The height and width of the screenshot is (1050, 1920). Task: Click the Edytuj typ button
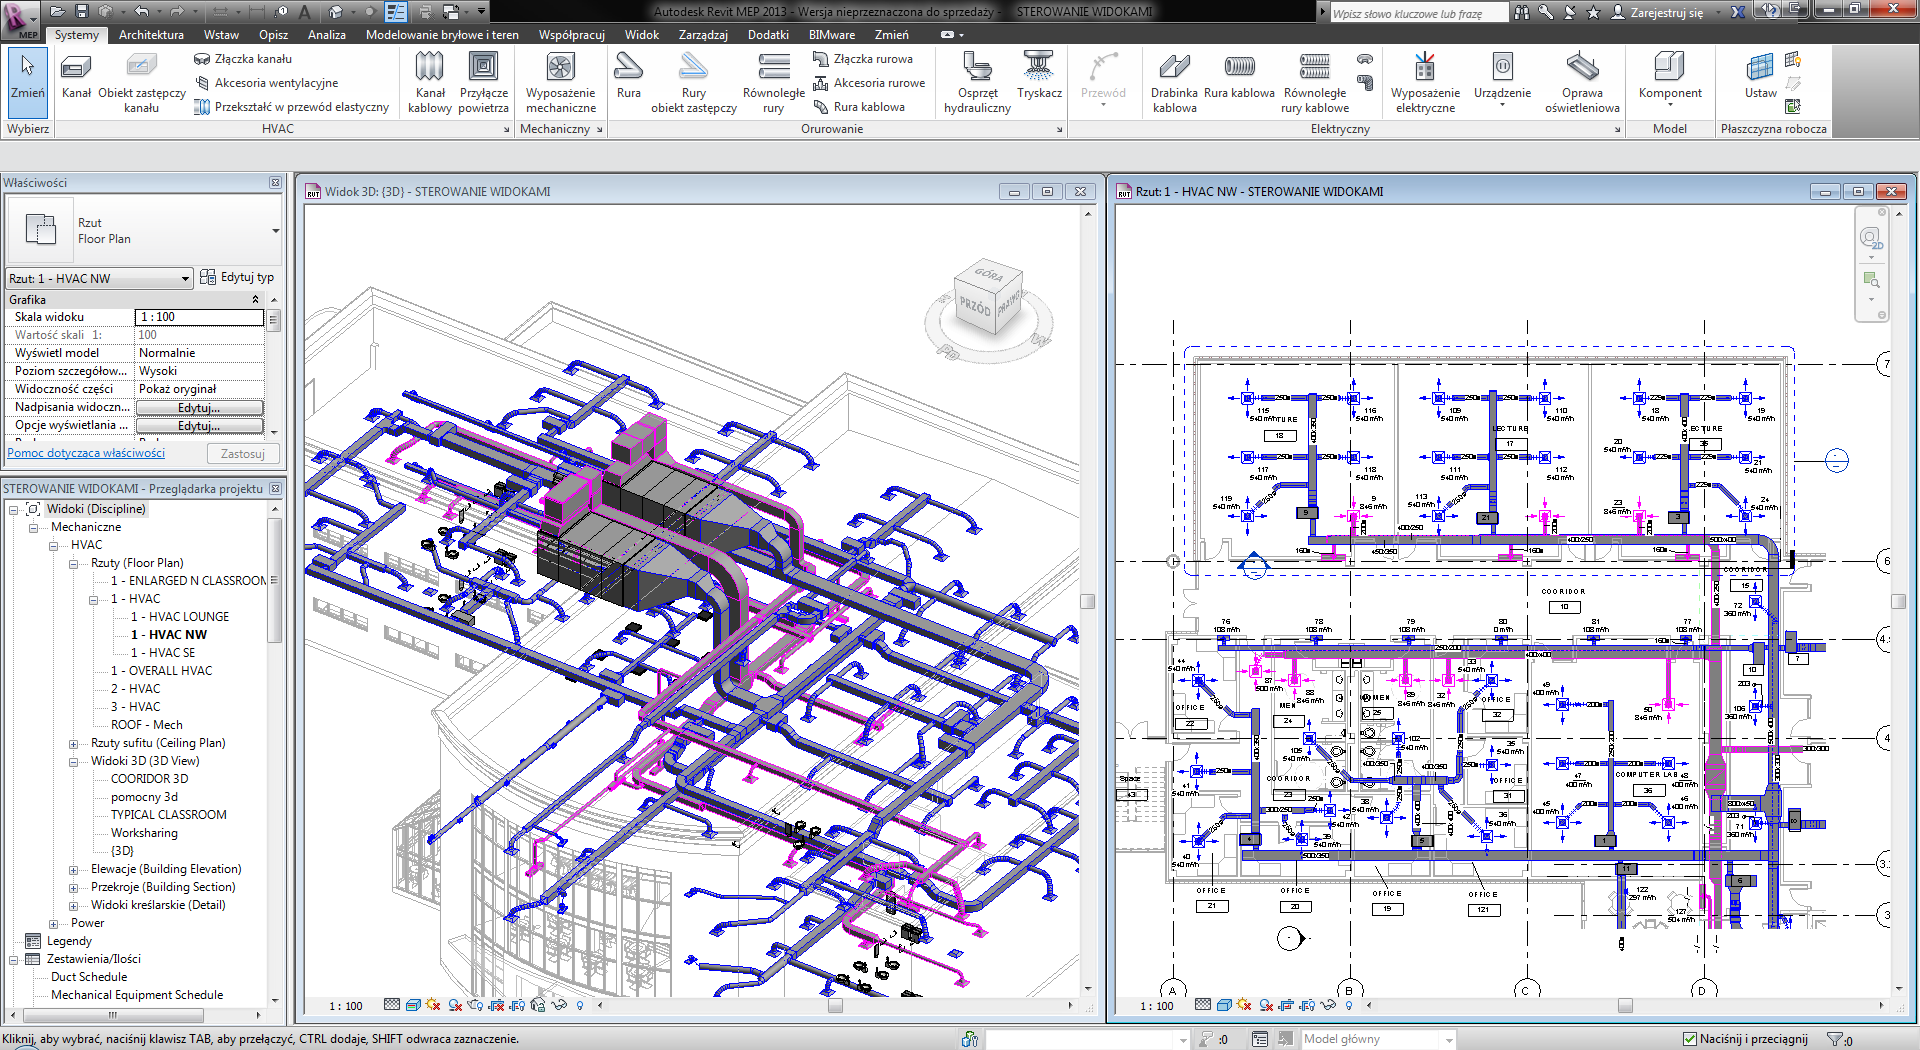237,277
